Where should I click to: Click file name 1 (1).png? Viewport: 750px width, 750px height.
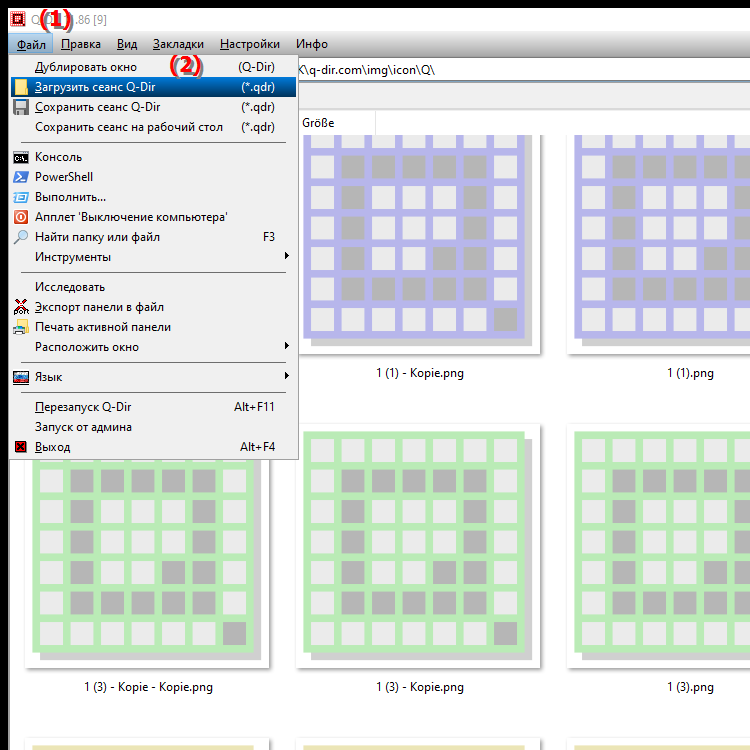[690, 373]
